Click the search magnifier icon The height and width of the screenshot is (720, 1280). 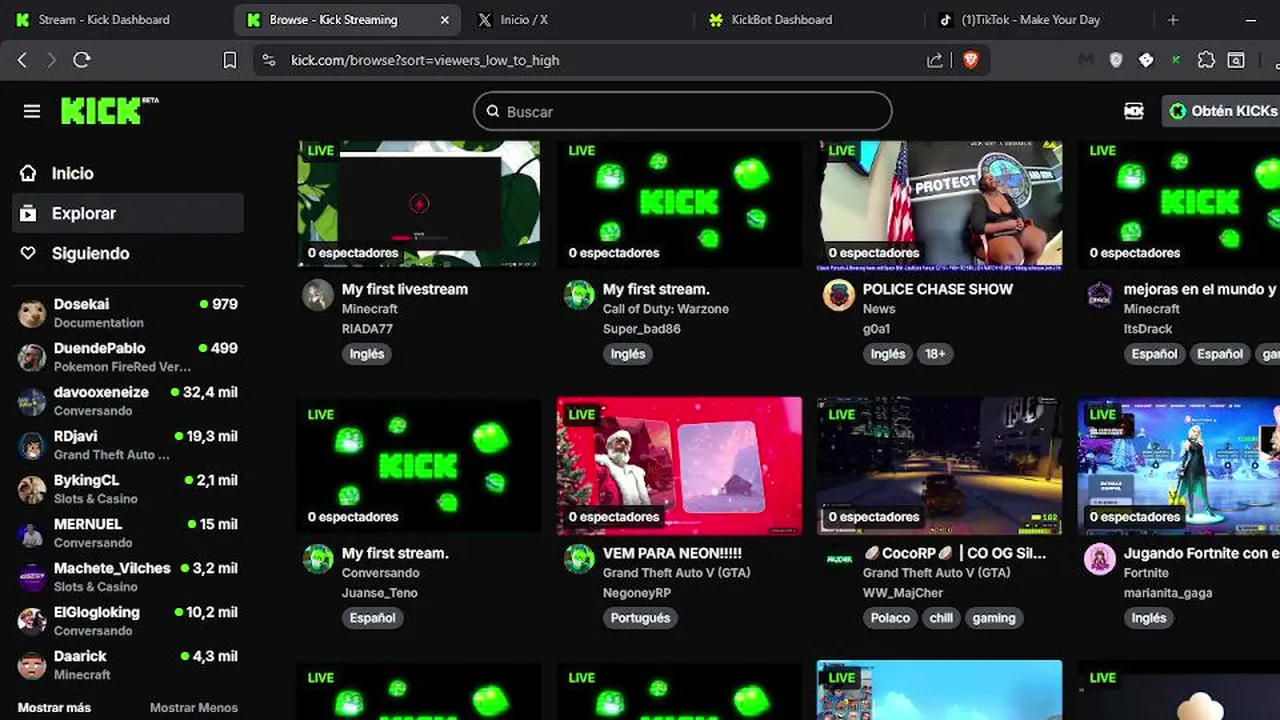pos(493,111)
